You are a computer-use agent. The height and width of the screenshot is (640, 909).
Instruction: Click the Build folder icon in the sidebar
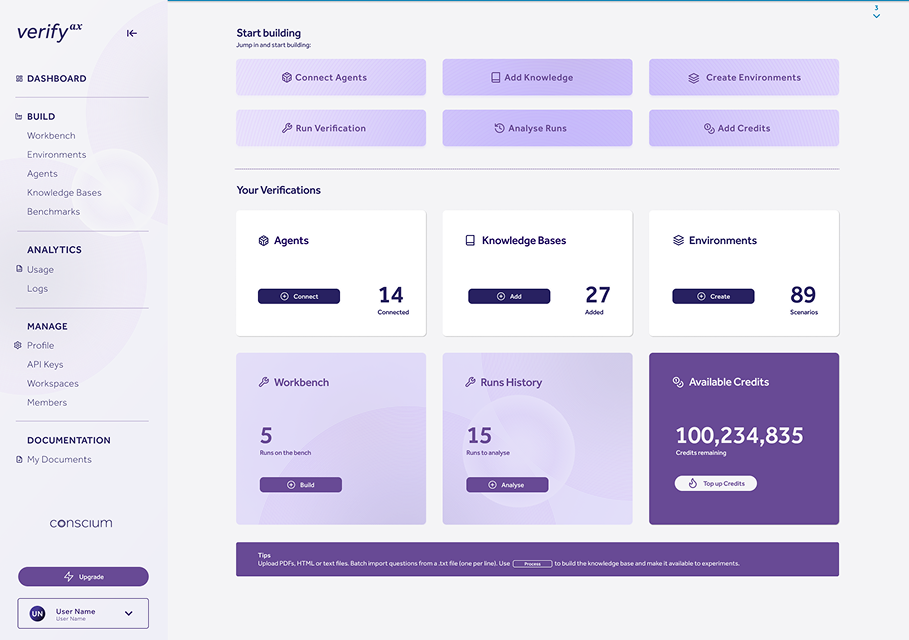coord(19,117)
